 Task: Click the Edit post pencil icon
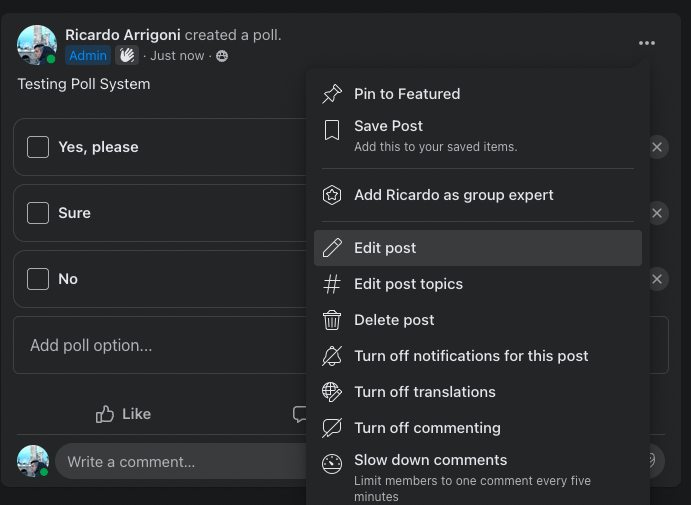click(332, 248)
